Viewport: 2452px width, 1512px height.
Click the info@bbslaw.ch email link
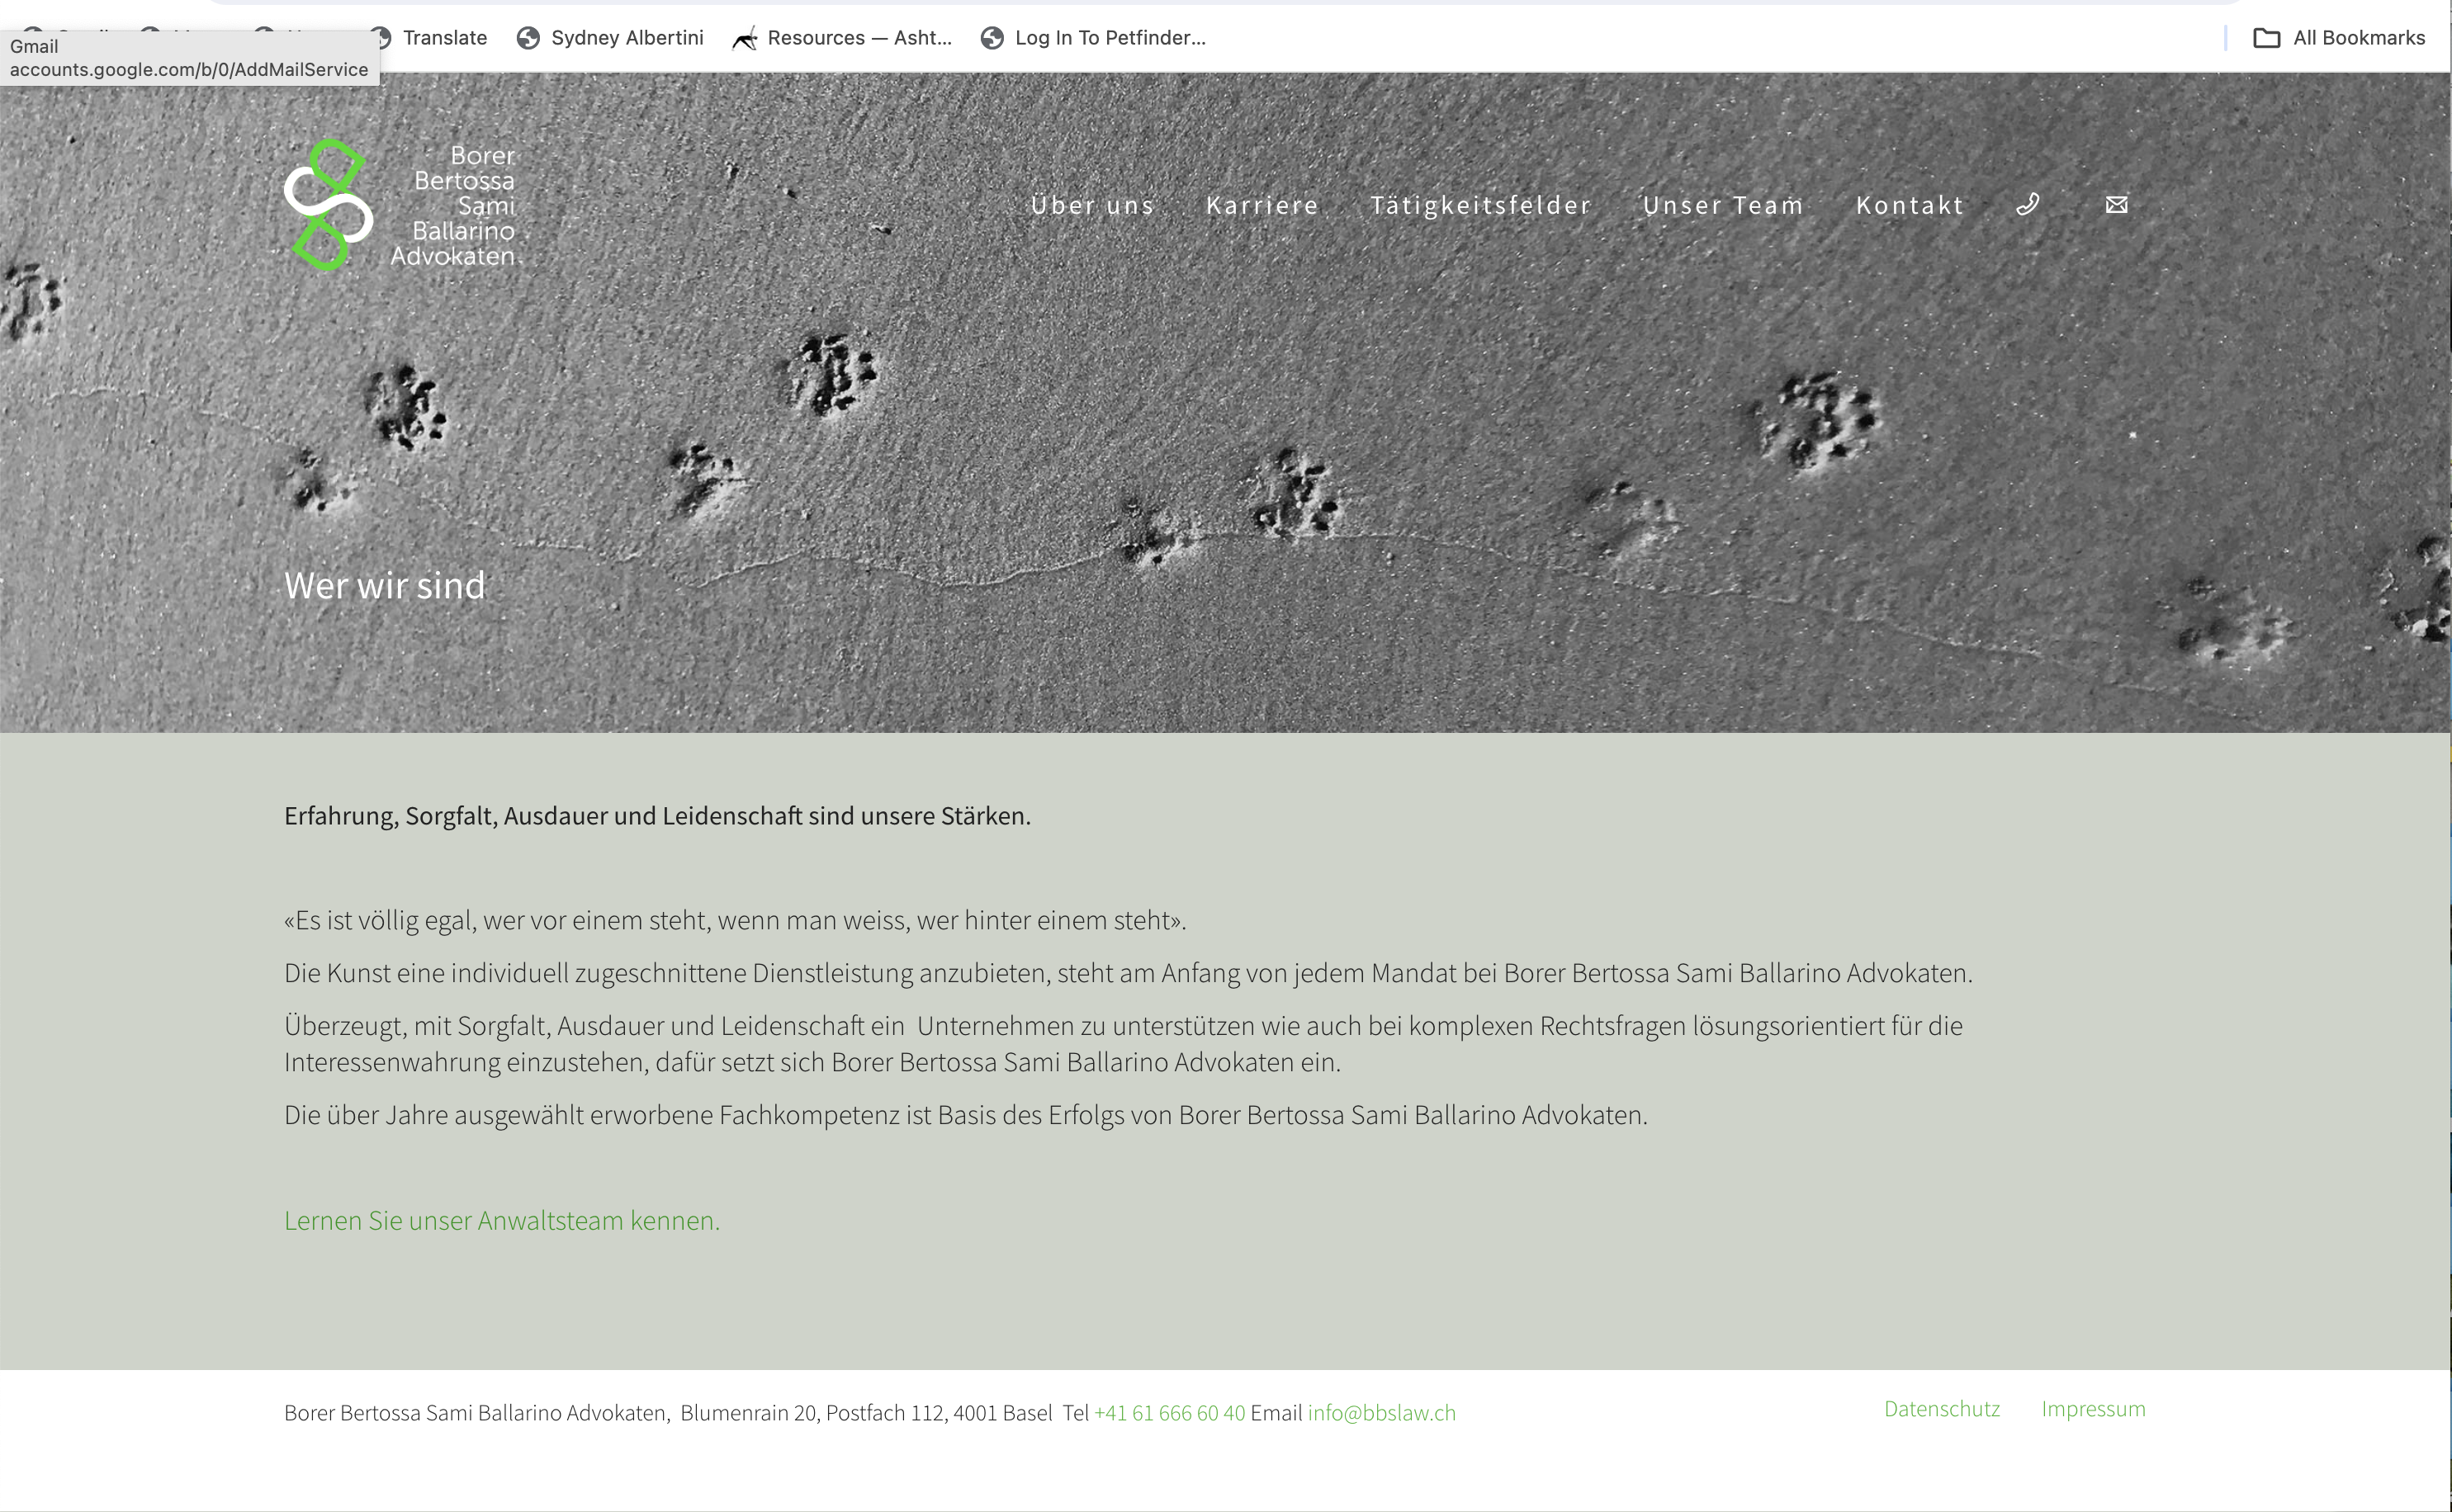pos(1381,1412)
